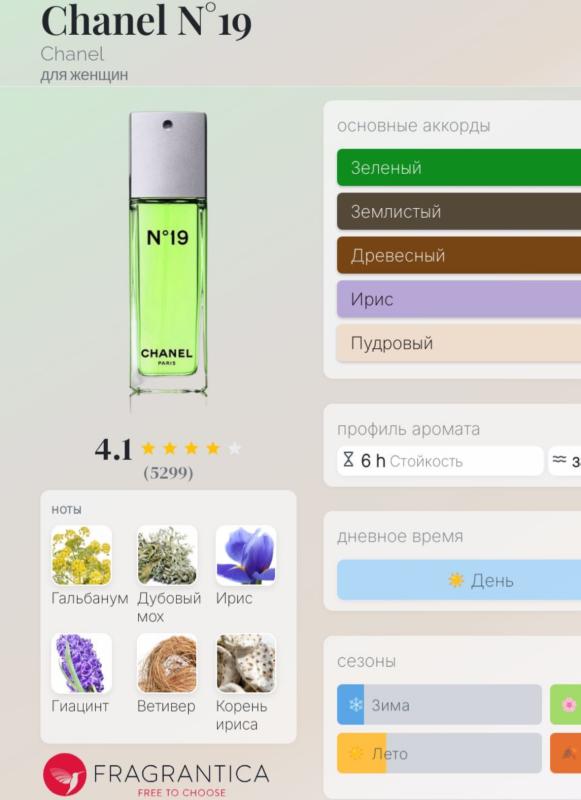This screenshot has width=581, height=800.
Task: Select the Землистый accord bar
Action: tap(459, 211)
